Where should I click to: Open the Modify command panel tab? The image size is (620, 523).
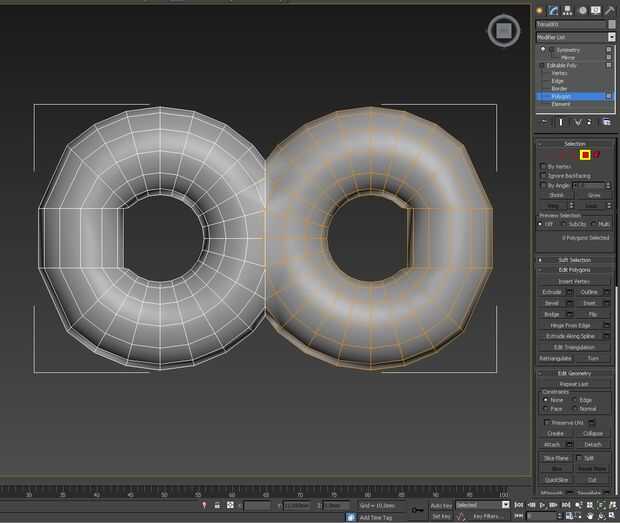(553, 9)
